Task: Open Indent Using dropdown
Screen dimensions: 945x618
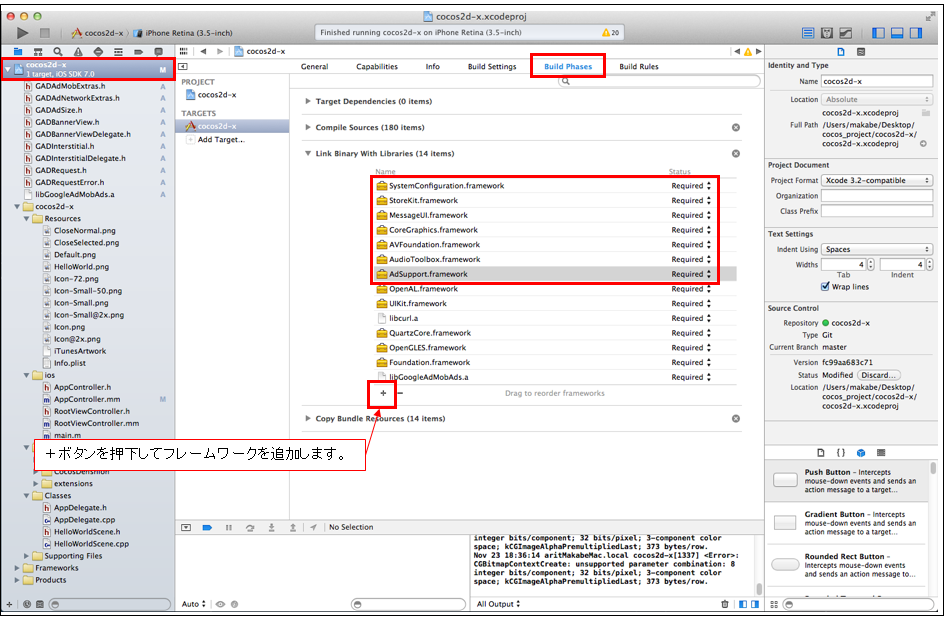Action: click(x=878, y=249)
